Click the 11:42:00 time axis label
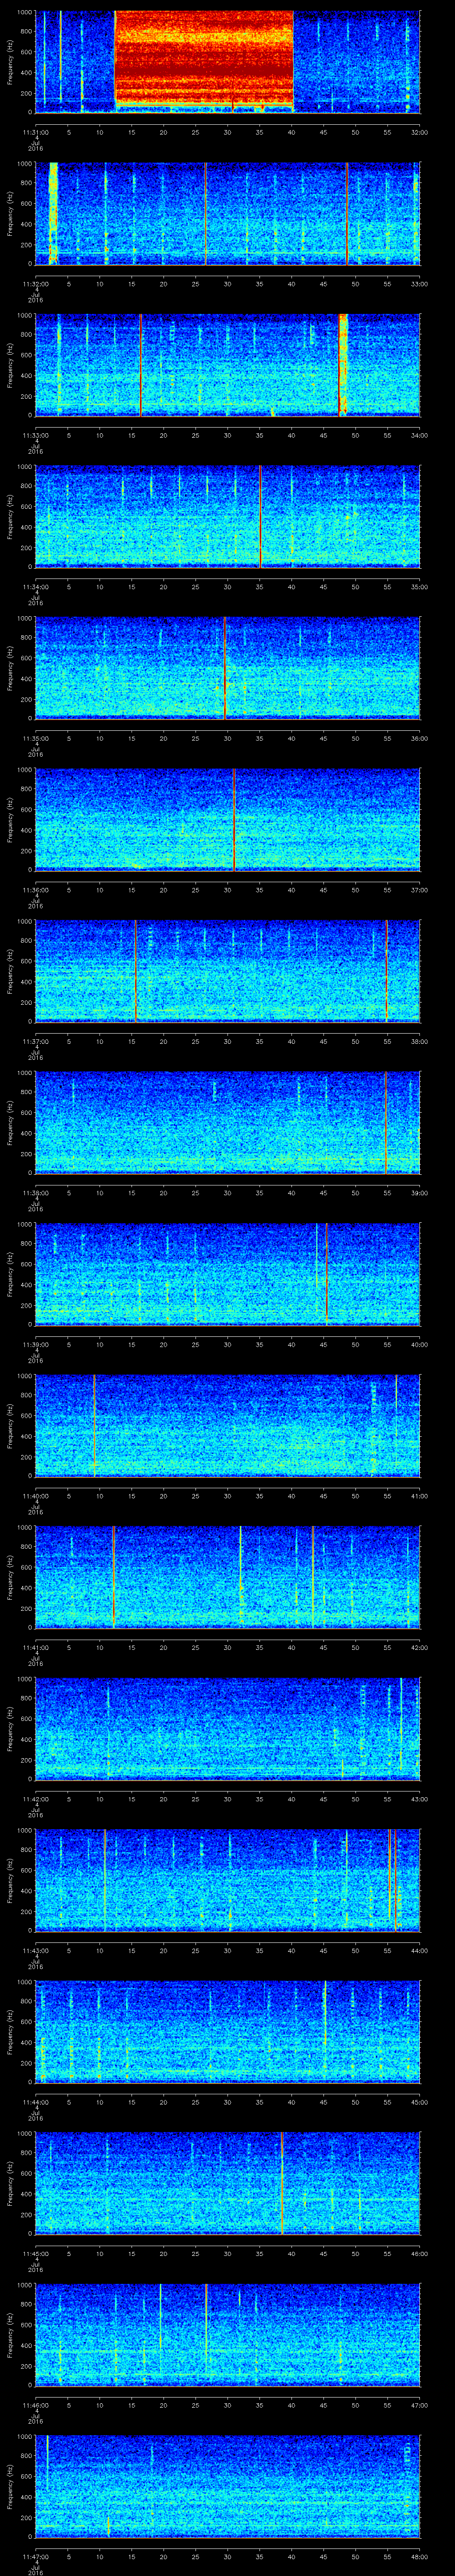This screenshot has width=455, height=2576. pos(36,1799)
